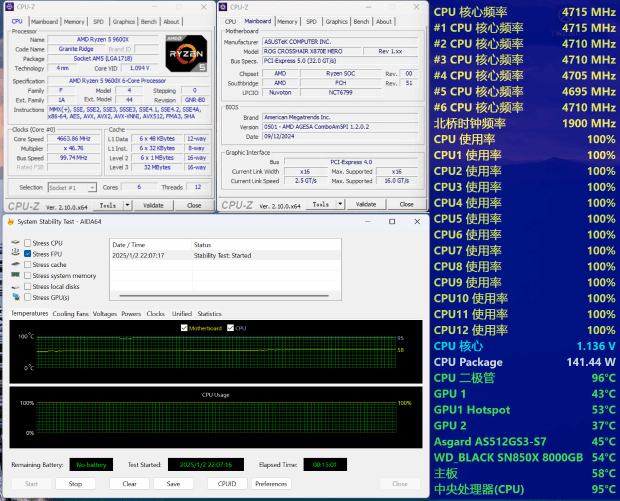Click Close button in left CPU-Z footer

pos(194,205)
